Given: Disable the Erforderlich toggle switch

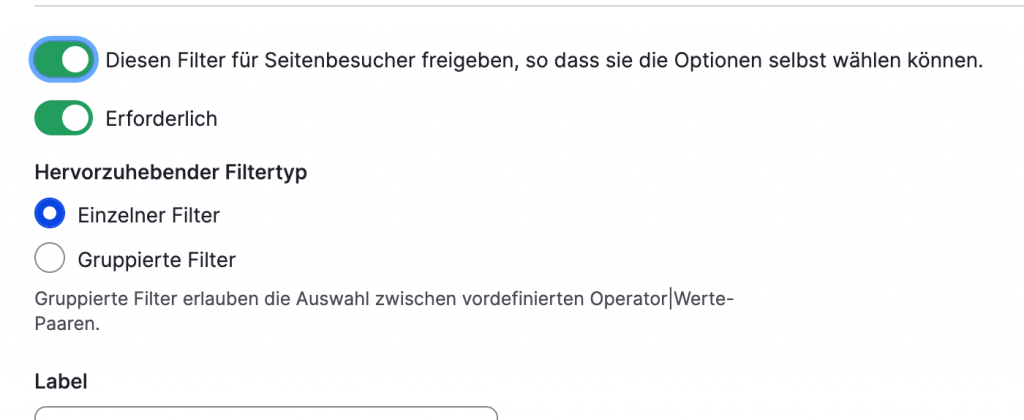Looking at the screenshot, I should coord(64,119).
